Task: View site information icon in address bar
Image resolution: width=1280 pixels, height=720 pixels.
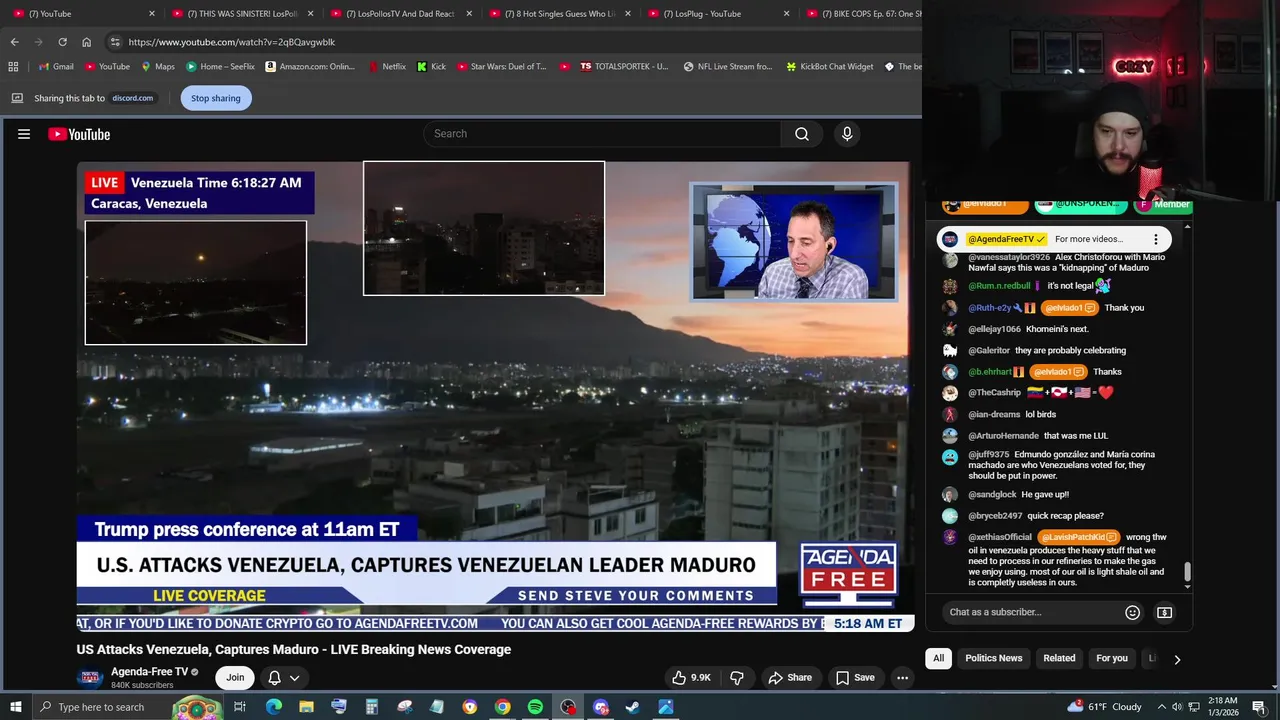Action: (115, 42)
